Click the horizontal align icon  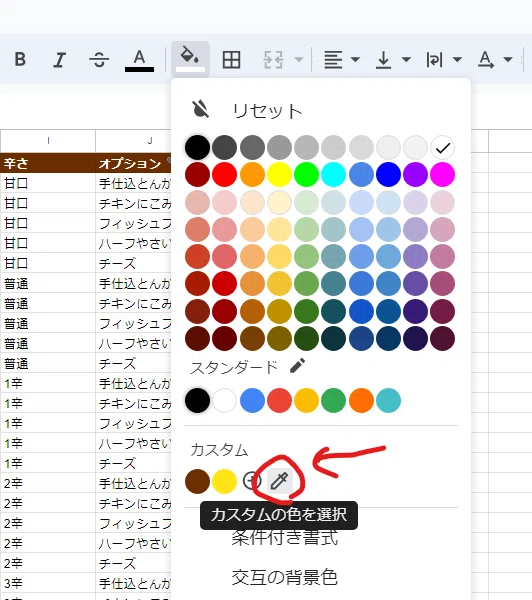(x=333, y=60)
